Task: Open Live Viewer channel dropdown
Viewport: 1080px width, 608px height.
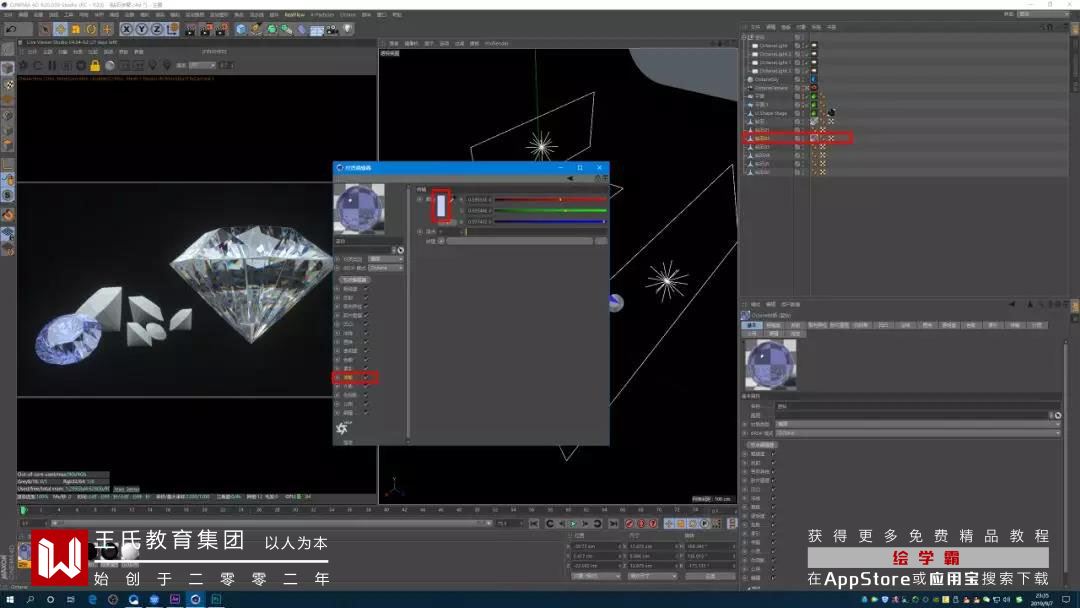Action: point(202,65)
